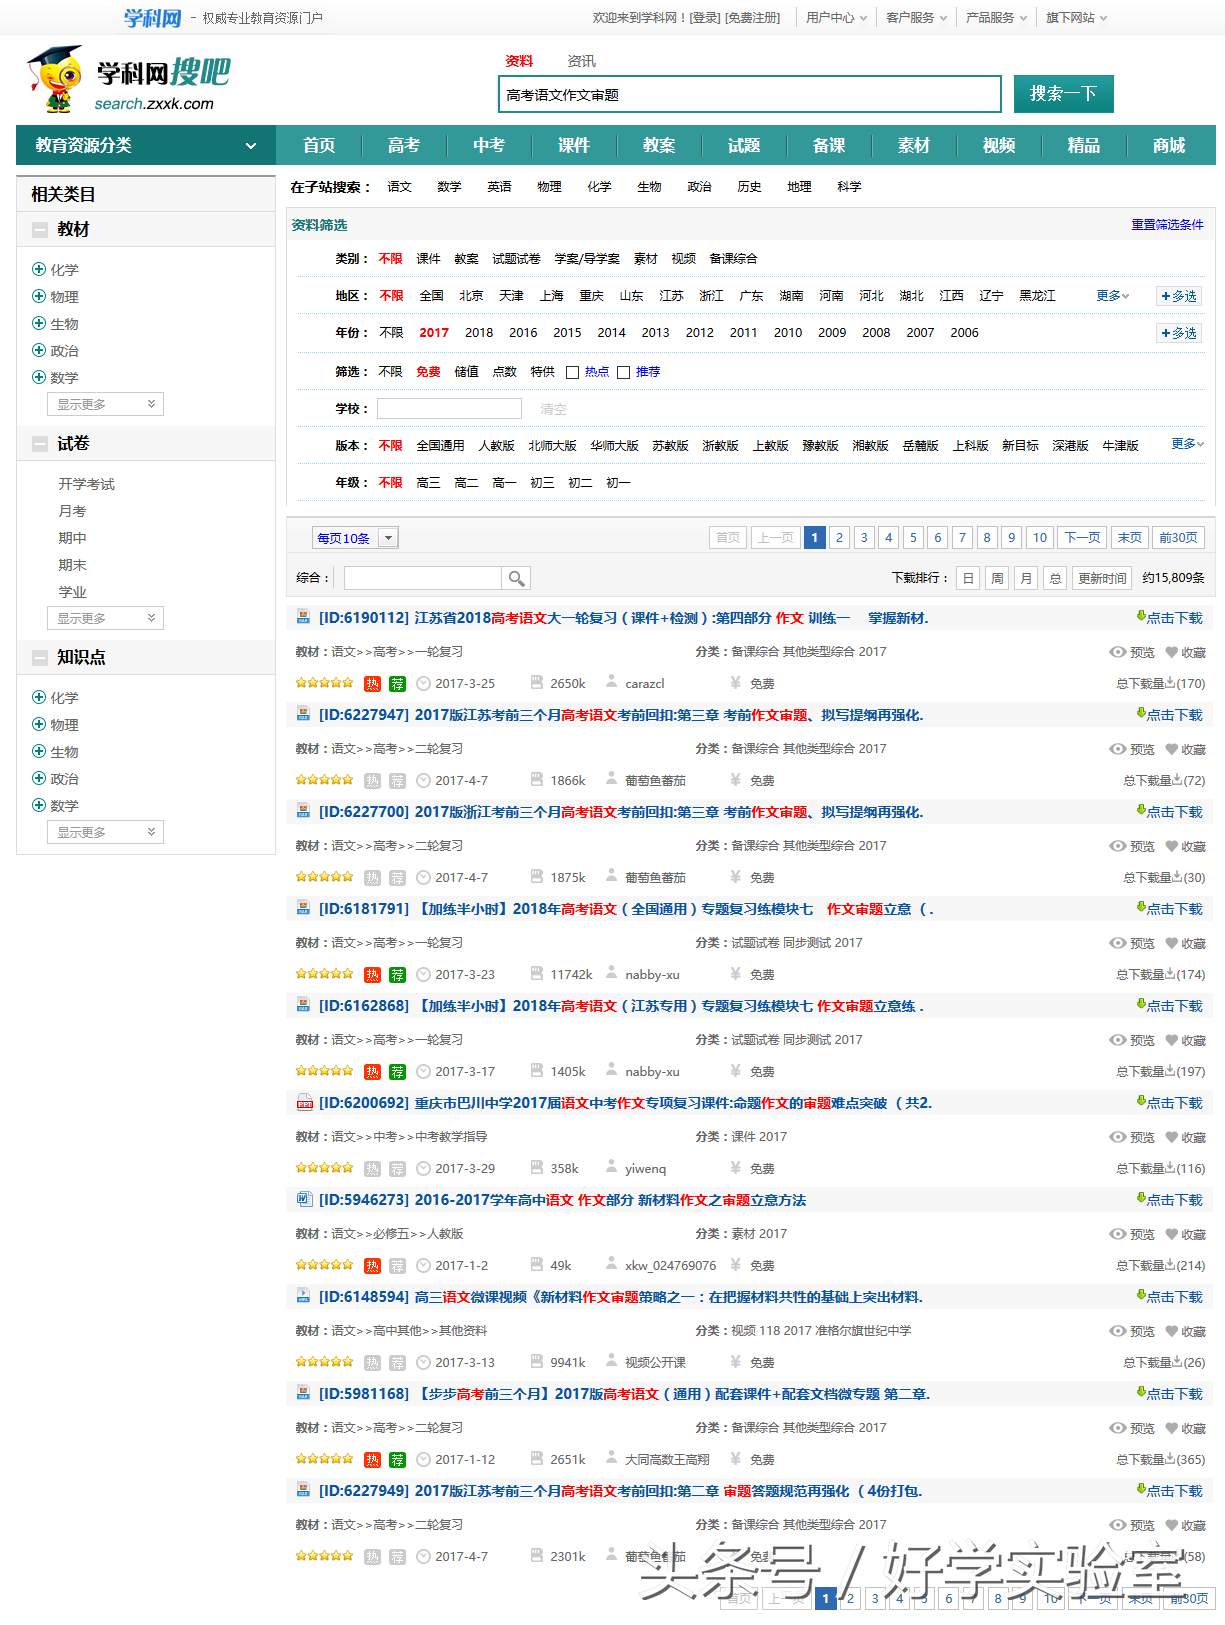Enable 多选 for the 地区 filter

tap(1179, 296)
